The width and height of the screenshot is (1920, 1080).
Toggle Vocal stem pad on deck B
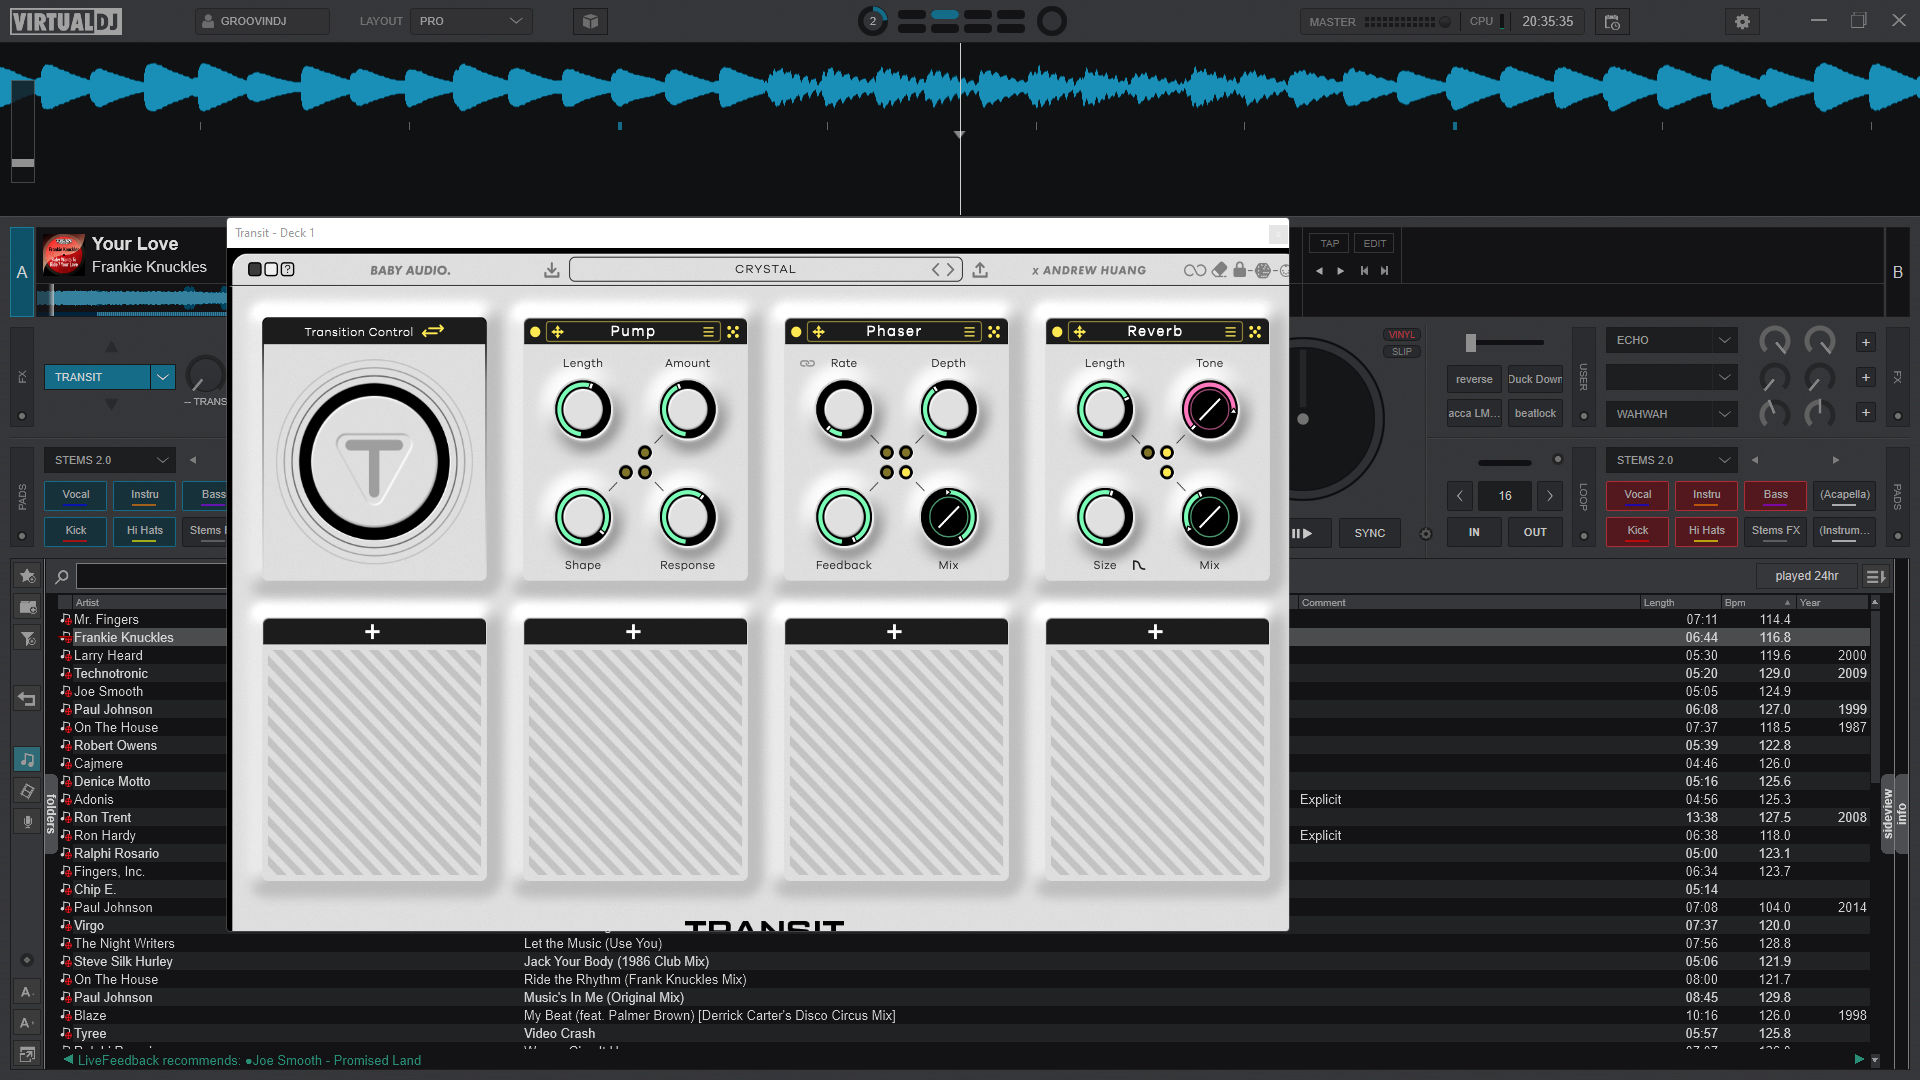[x=1637, y=495]
